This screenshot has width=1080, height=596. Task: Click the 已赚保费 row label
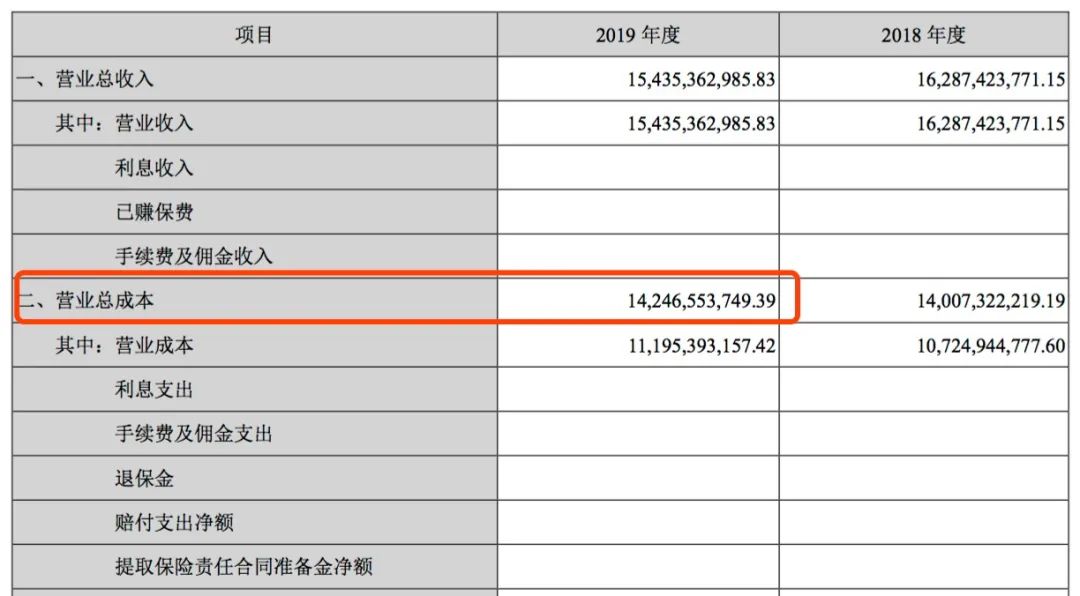[x=154, y=212]
